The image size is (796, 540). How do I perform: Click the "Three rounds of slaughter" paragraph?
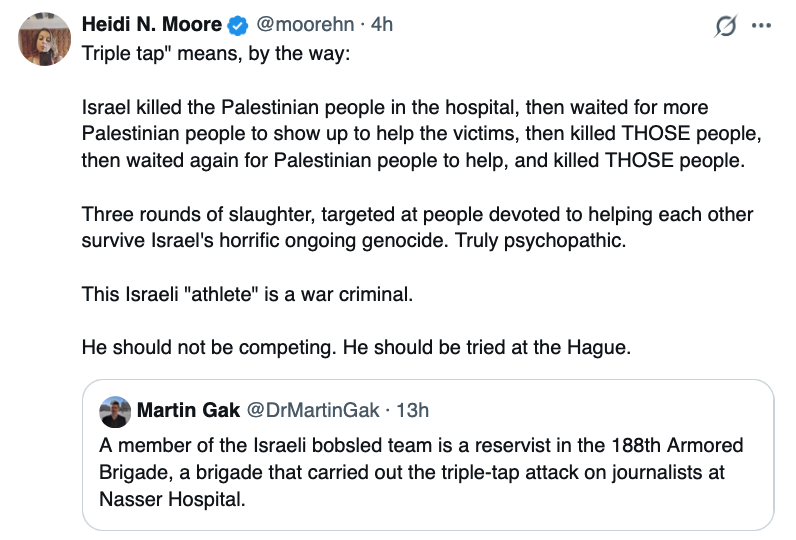[x=417, y=215]
